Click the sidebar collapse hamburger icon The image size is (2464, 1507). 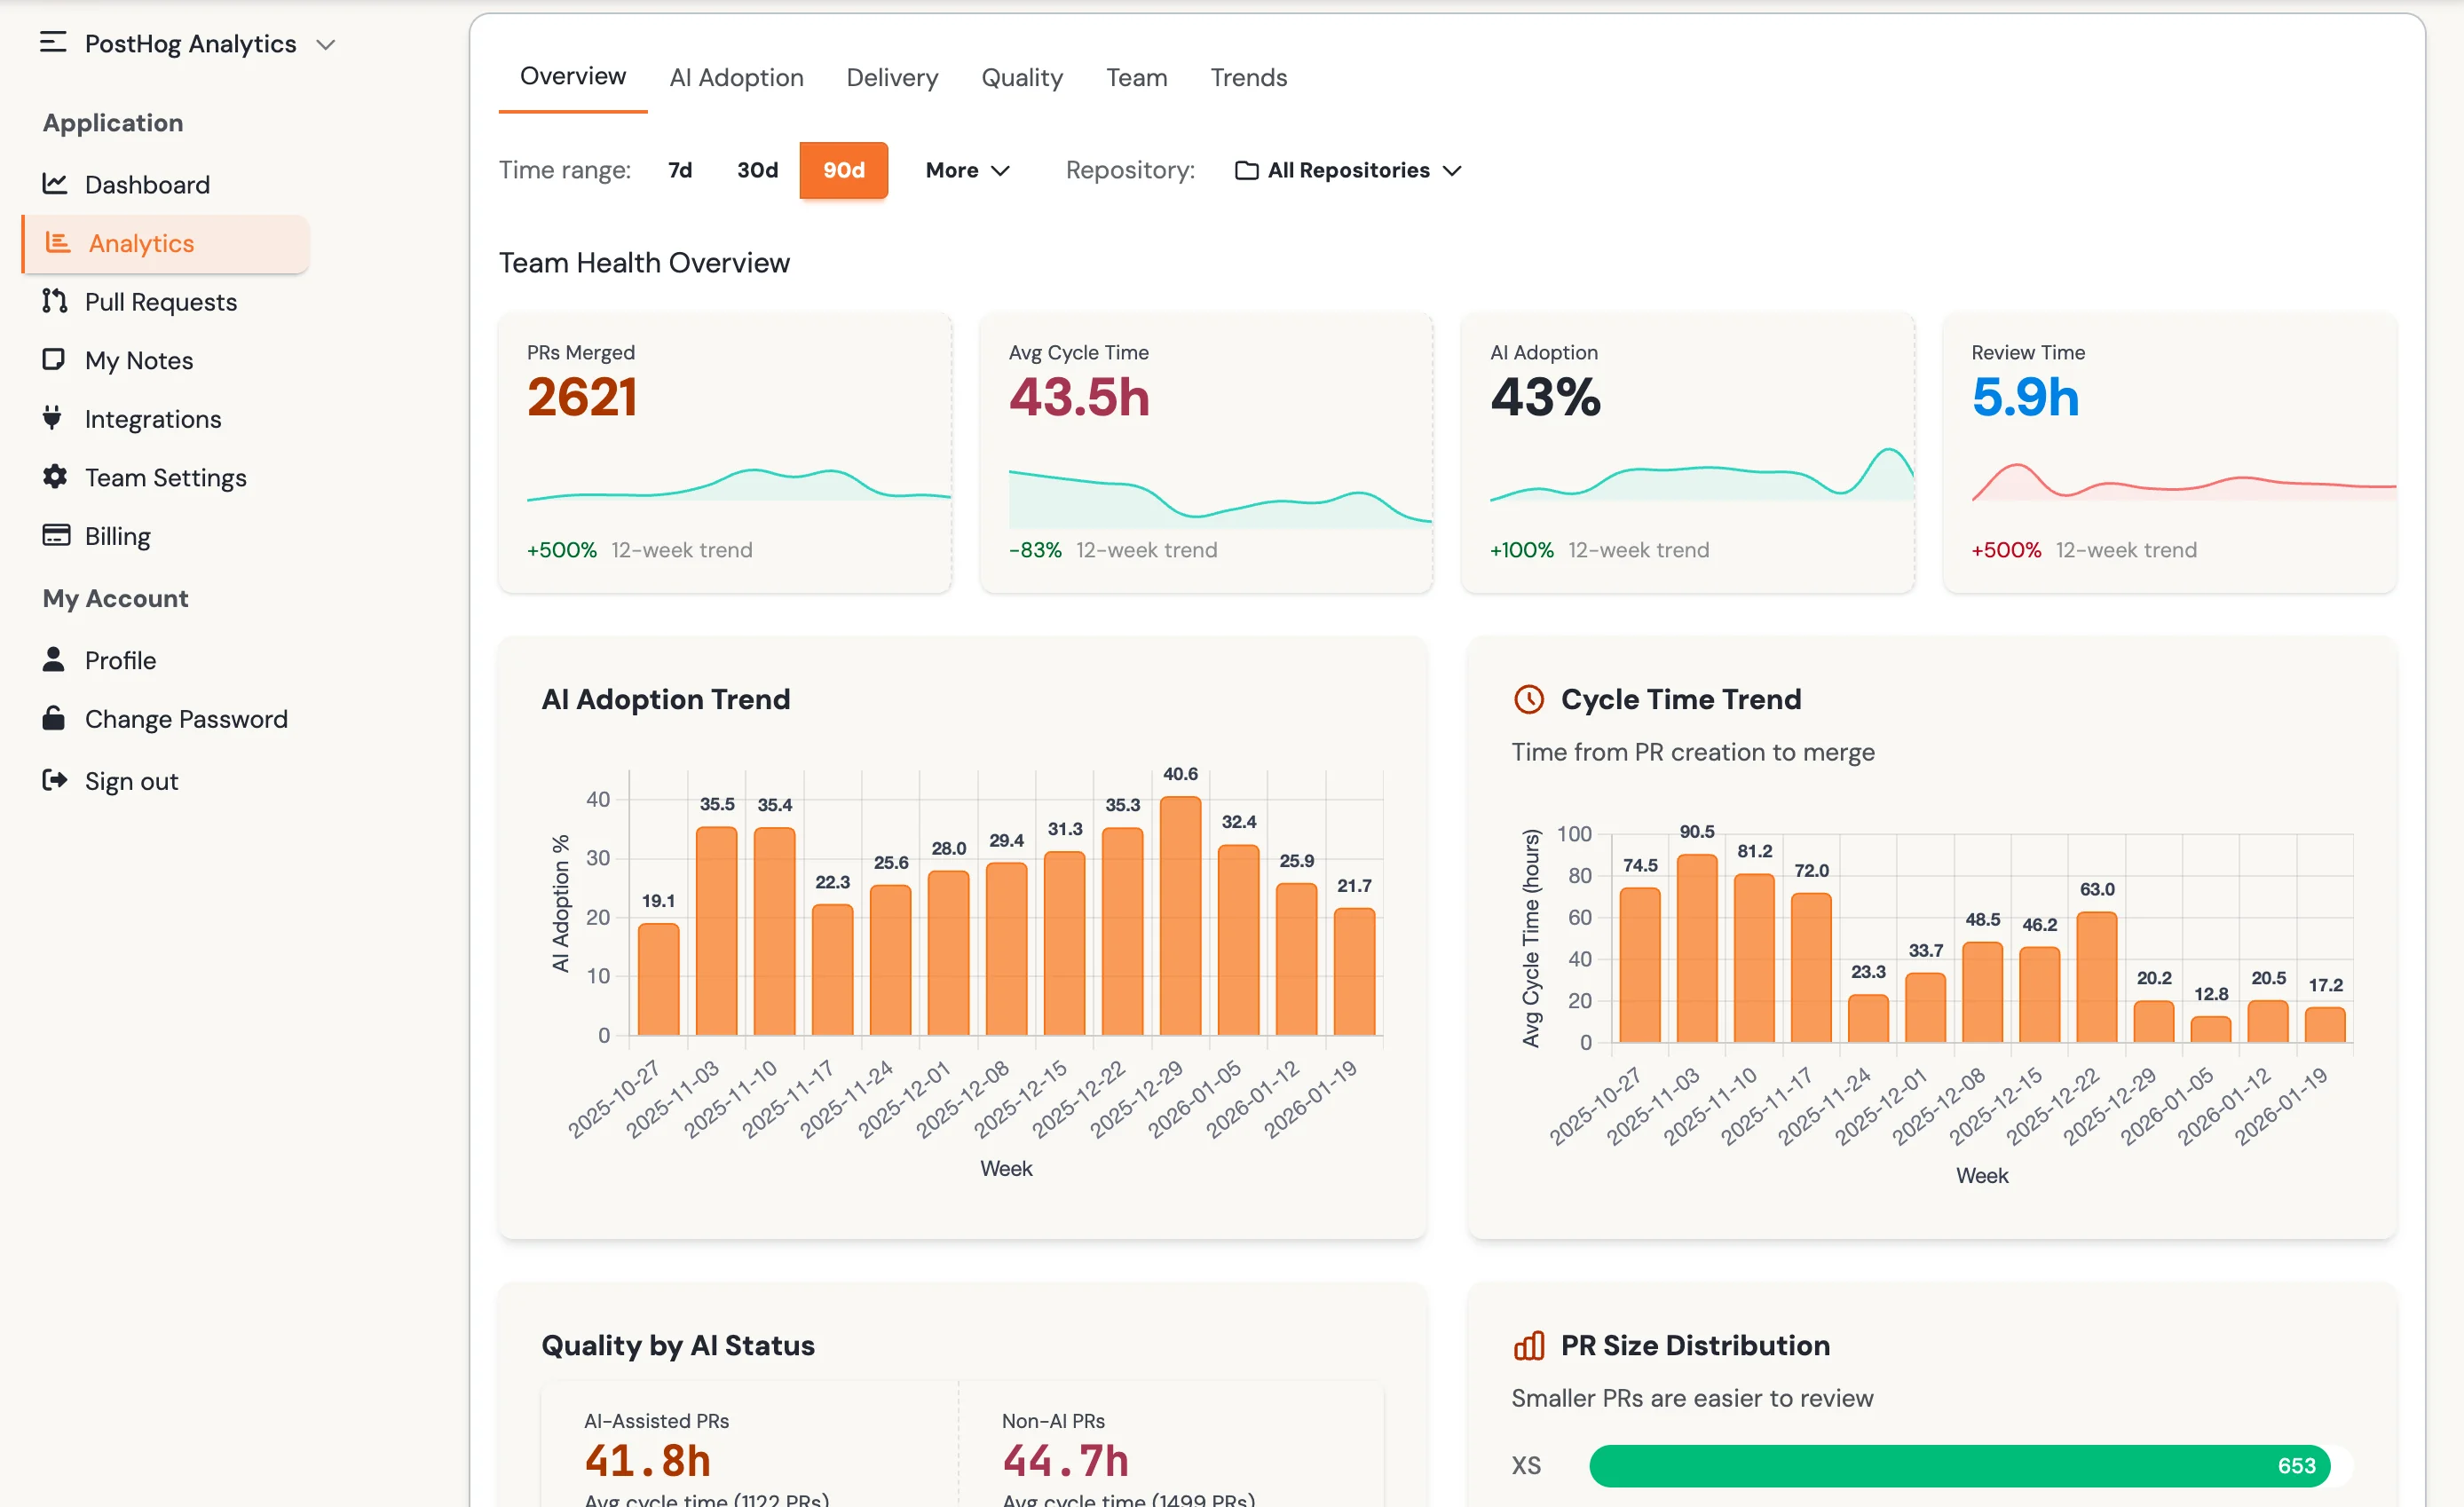tap(53, 42)
